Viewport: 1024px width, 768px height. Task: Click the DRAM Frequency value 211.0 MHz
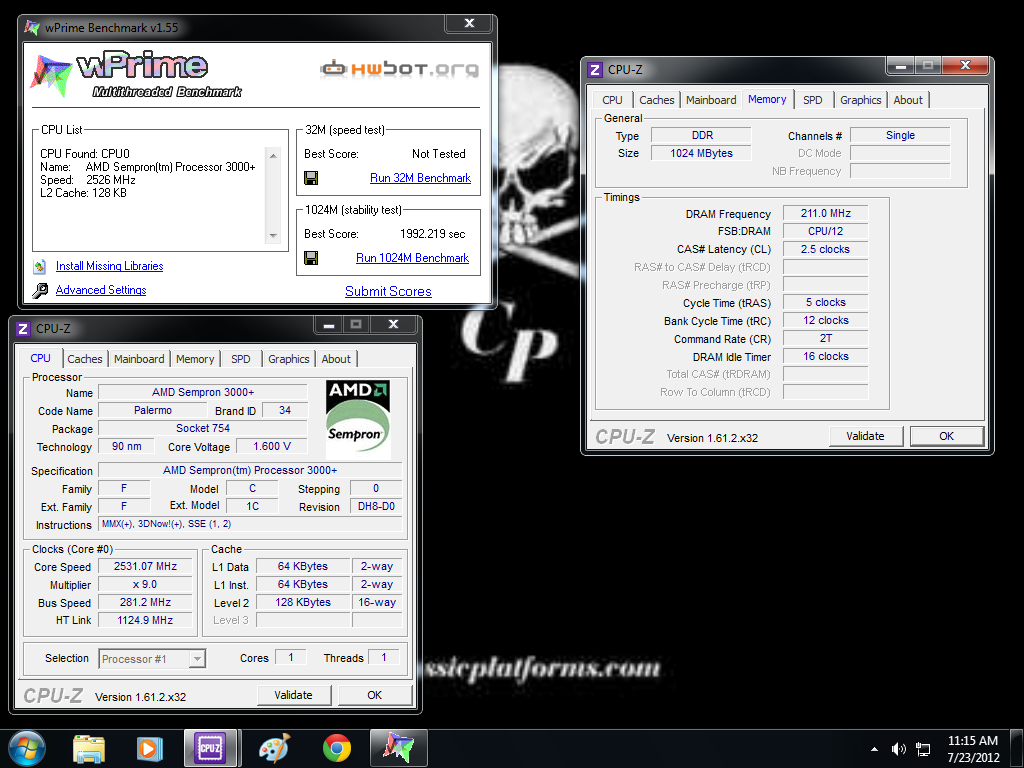(825, 214)
